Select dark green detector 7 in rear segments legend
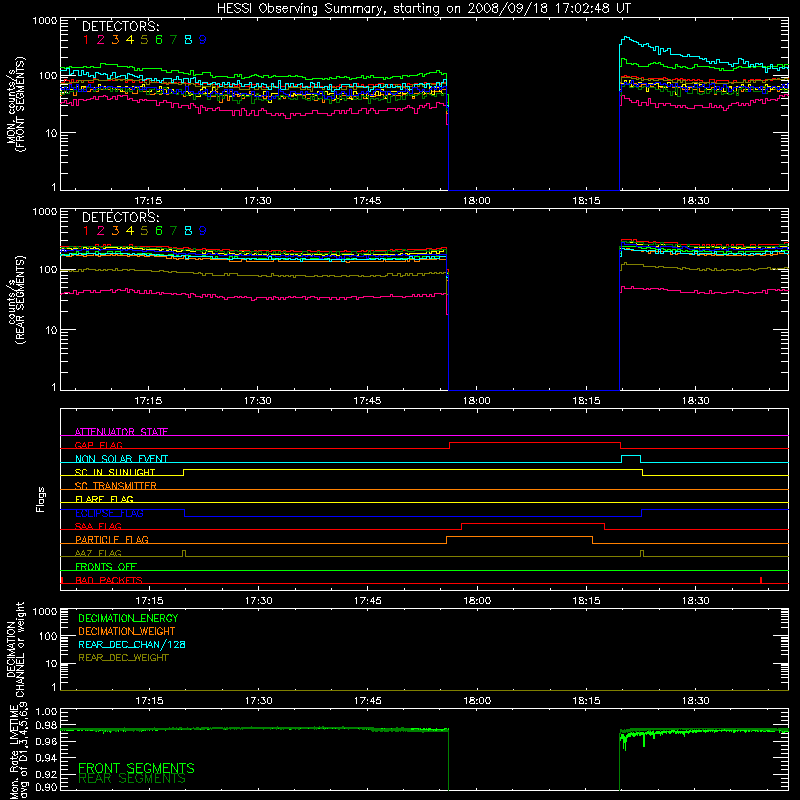800x800 pixels. tap(173, 231)
